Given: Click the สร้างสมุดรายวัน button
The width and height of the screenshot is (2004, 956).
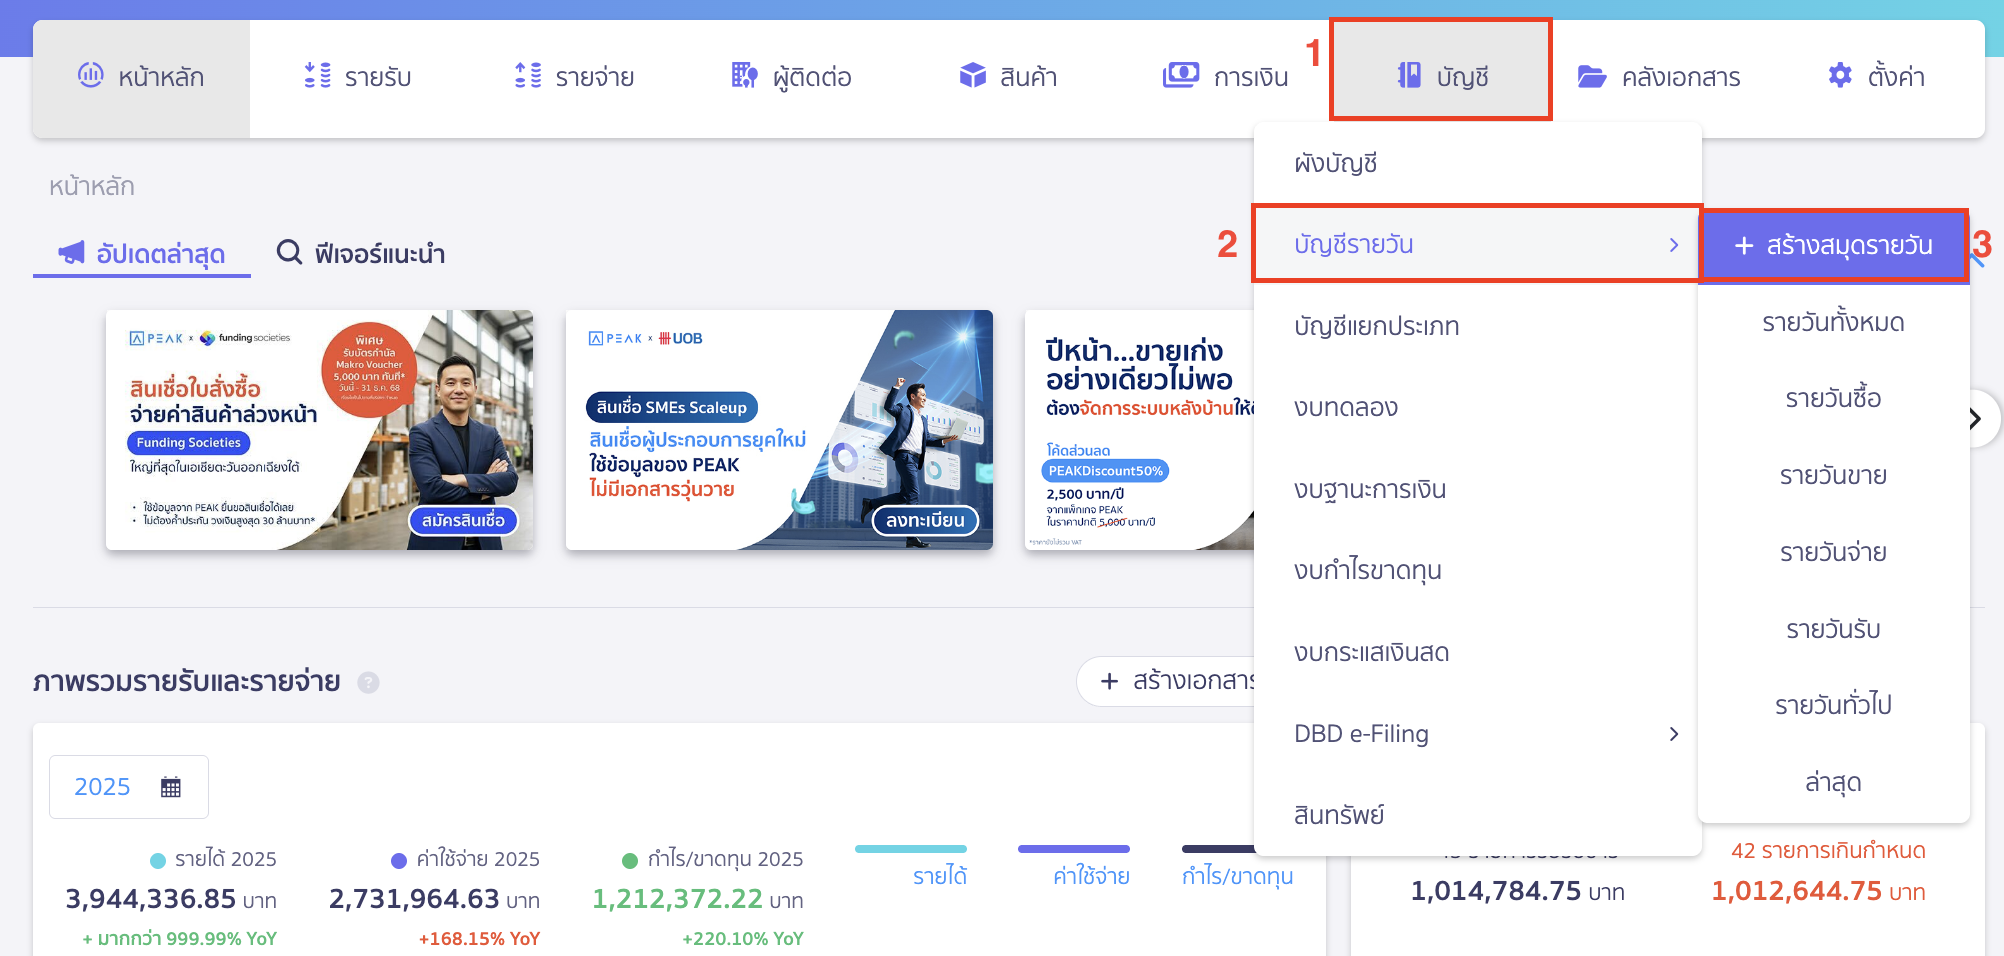Looking at the screenshot, I should (1833, 246).
